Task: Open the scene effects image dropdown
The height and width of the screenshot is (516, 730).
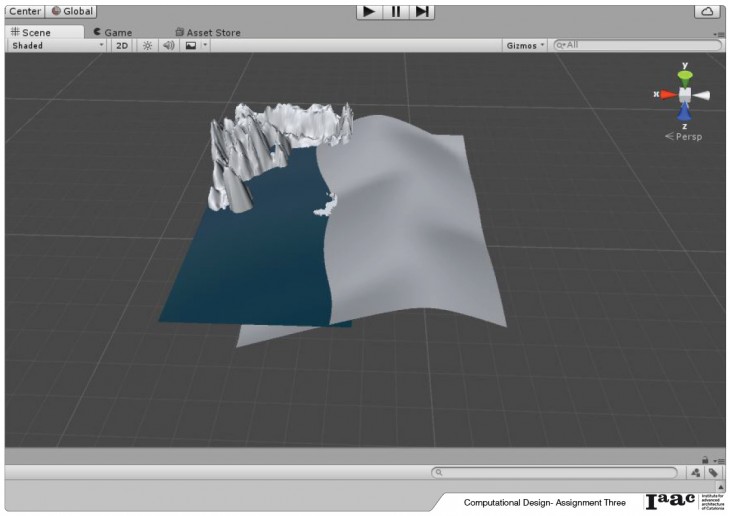Action: coord(194,45)
